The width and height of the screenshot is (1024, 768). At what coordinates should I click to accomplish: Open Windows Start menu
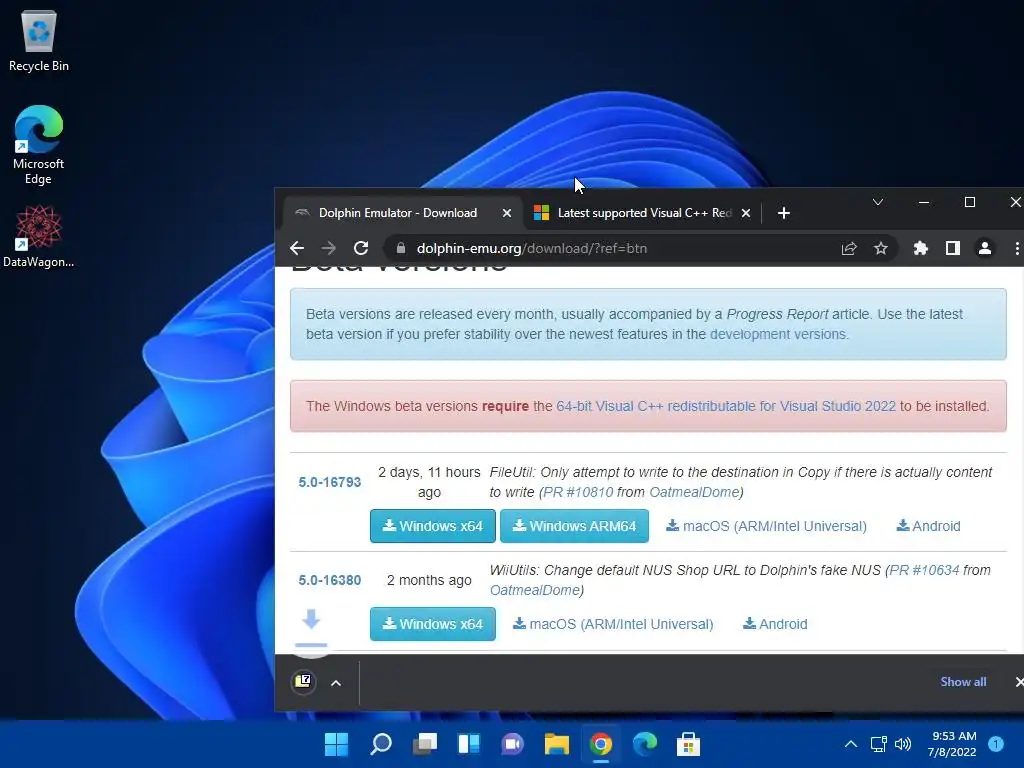(336, 744)
